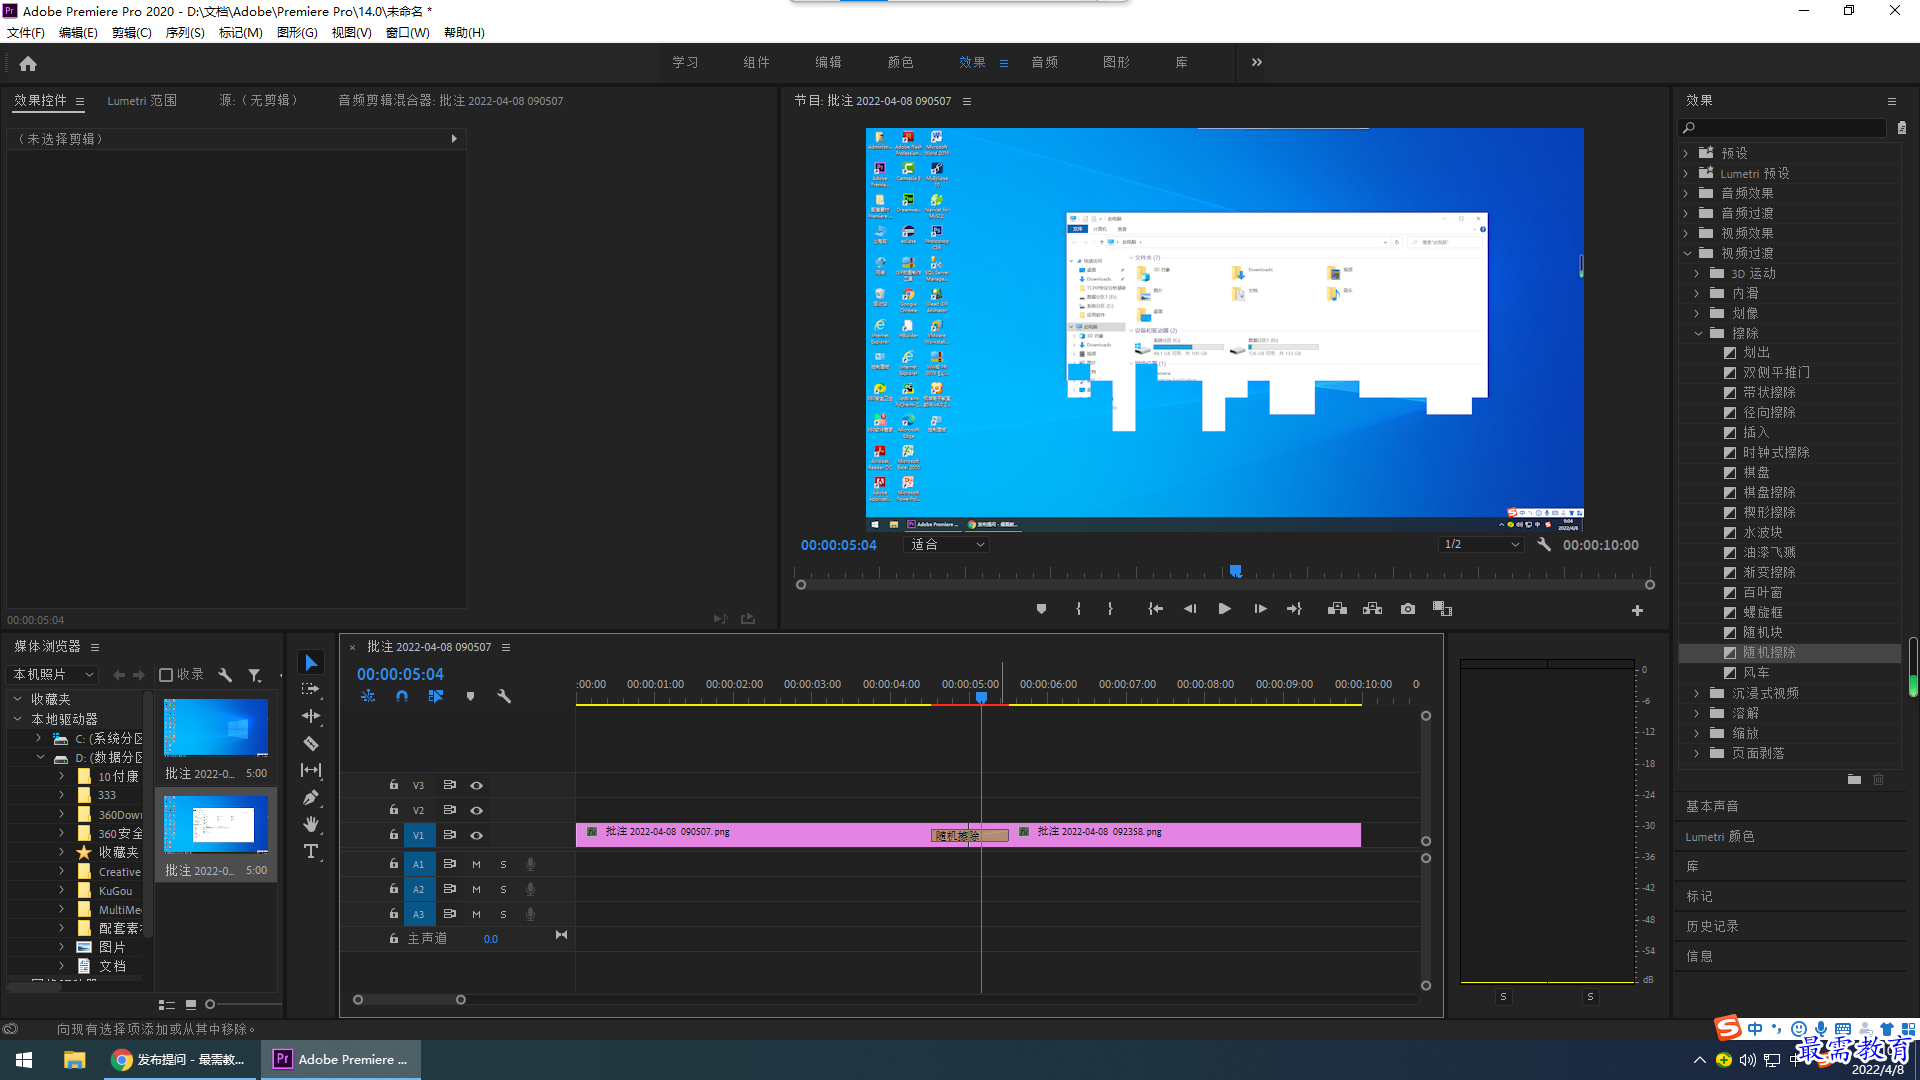This screenshot has width=1920, height=1080.
Task: Switch to the 颜色 workspace tab
Action: pyautogui.click(x=900, y=62)
